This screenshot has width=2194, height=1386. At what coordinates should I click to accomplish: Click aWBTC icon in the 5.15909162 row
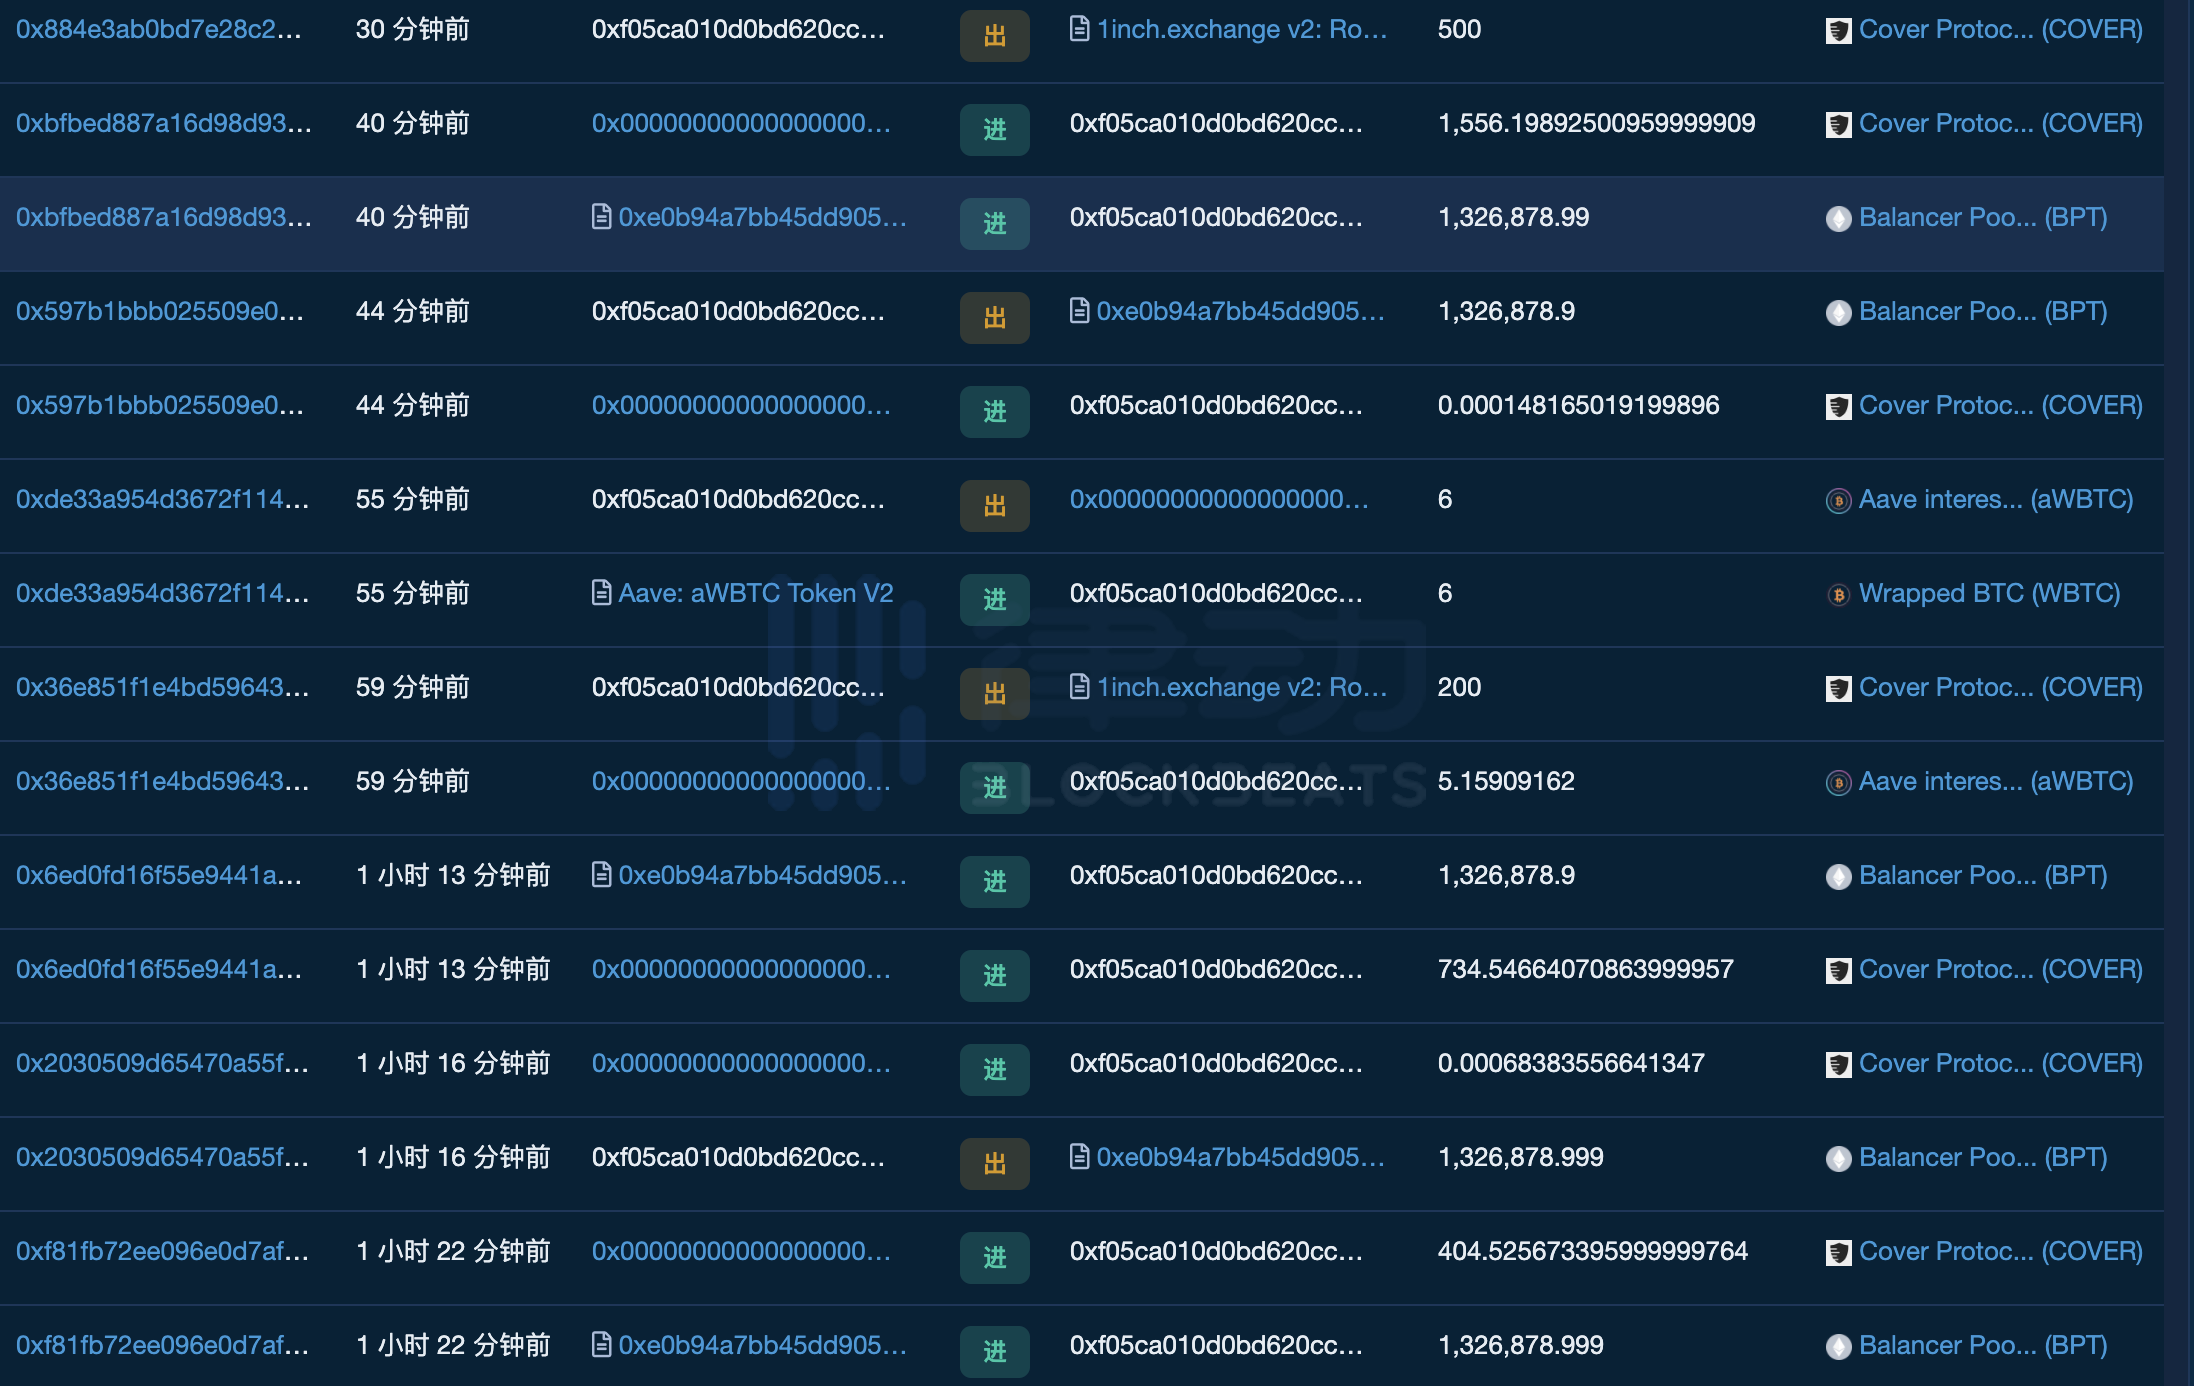(1838, 782)
